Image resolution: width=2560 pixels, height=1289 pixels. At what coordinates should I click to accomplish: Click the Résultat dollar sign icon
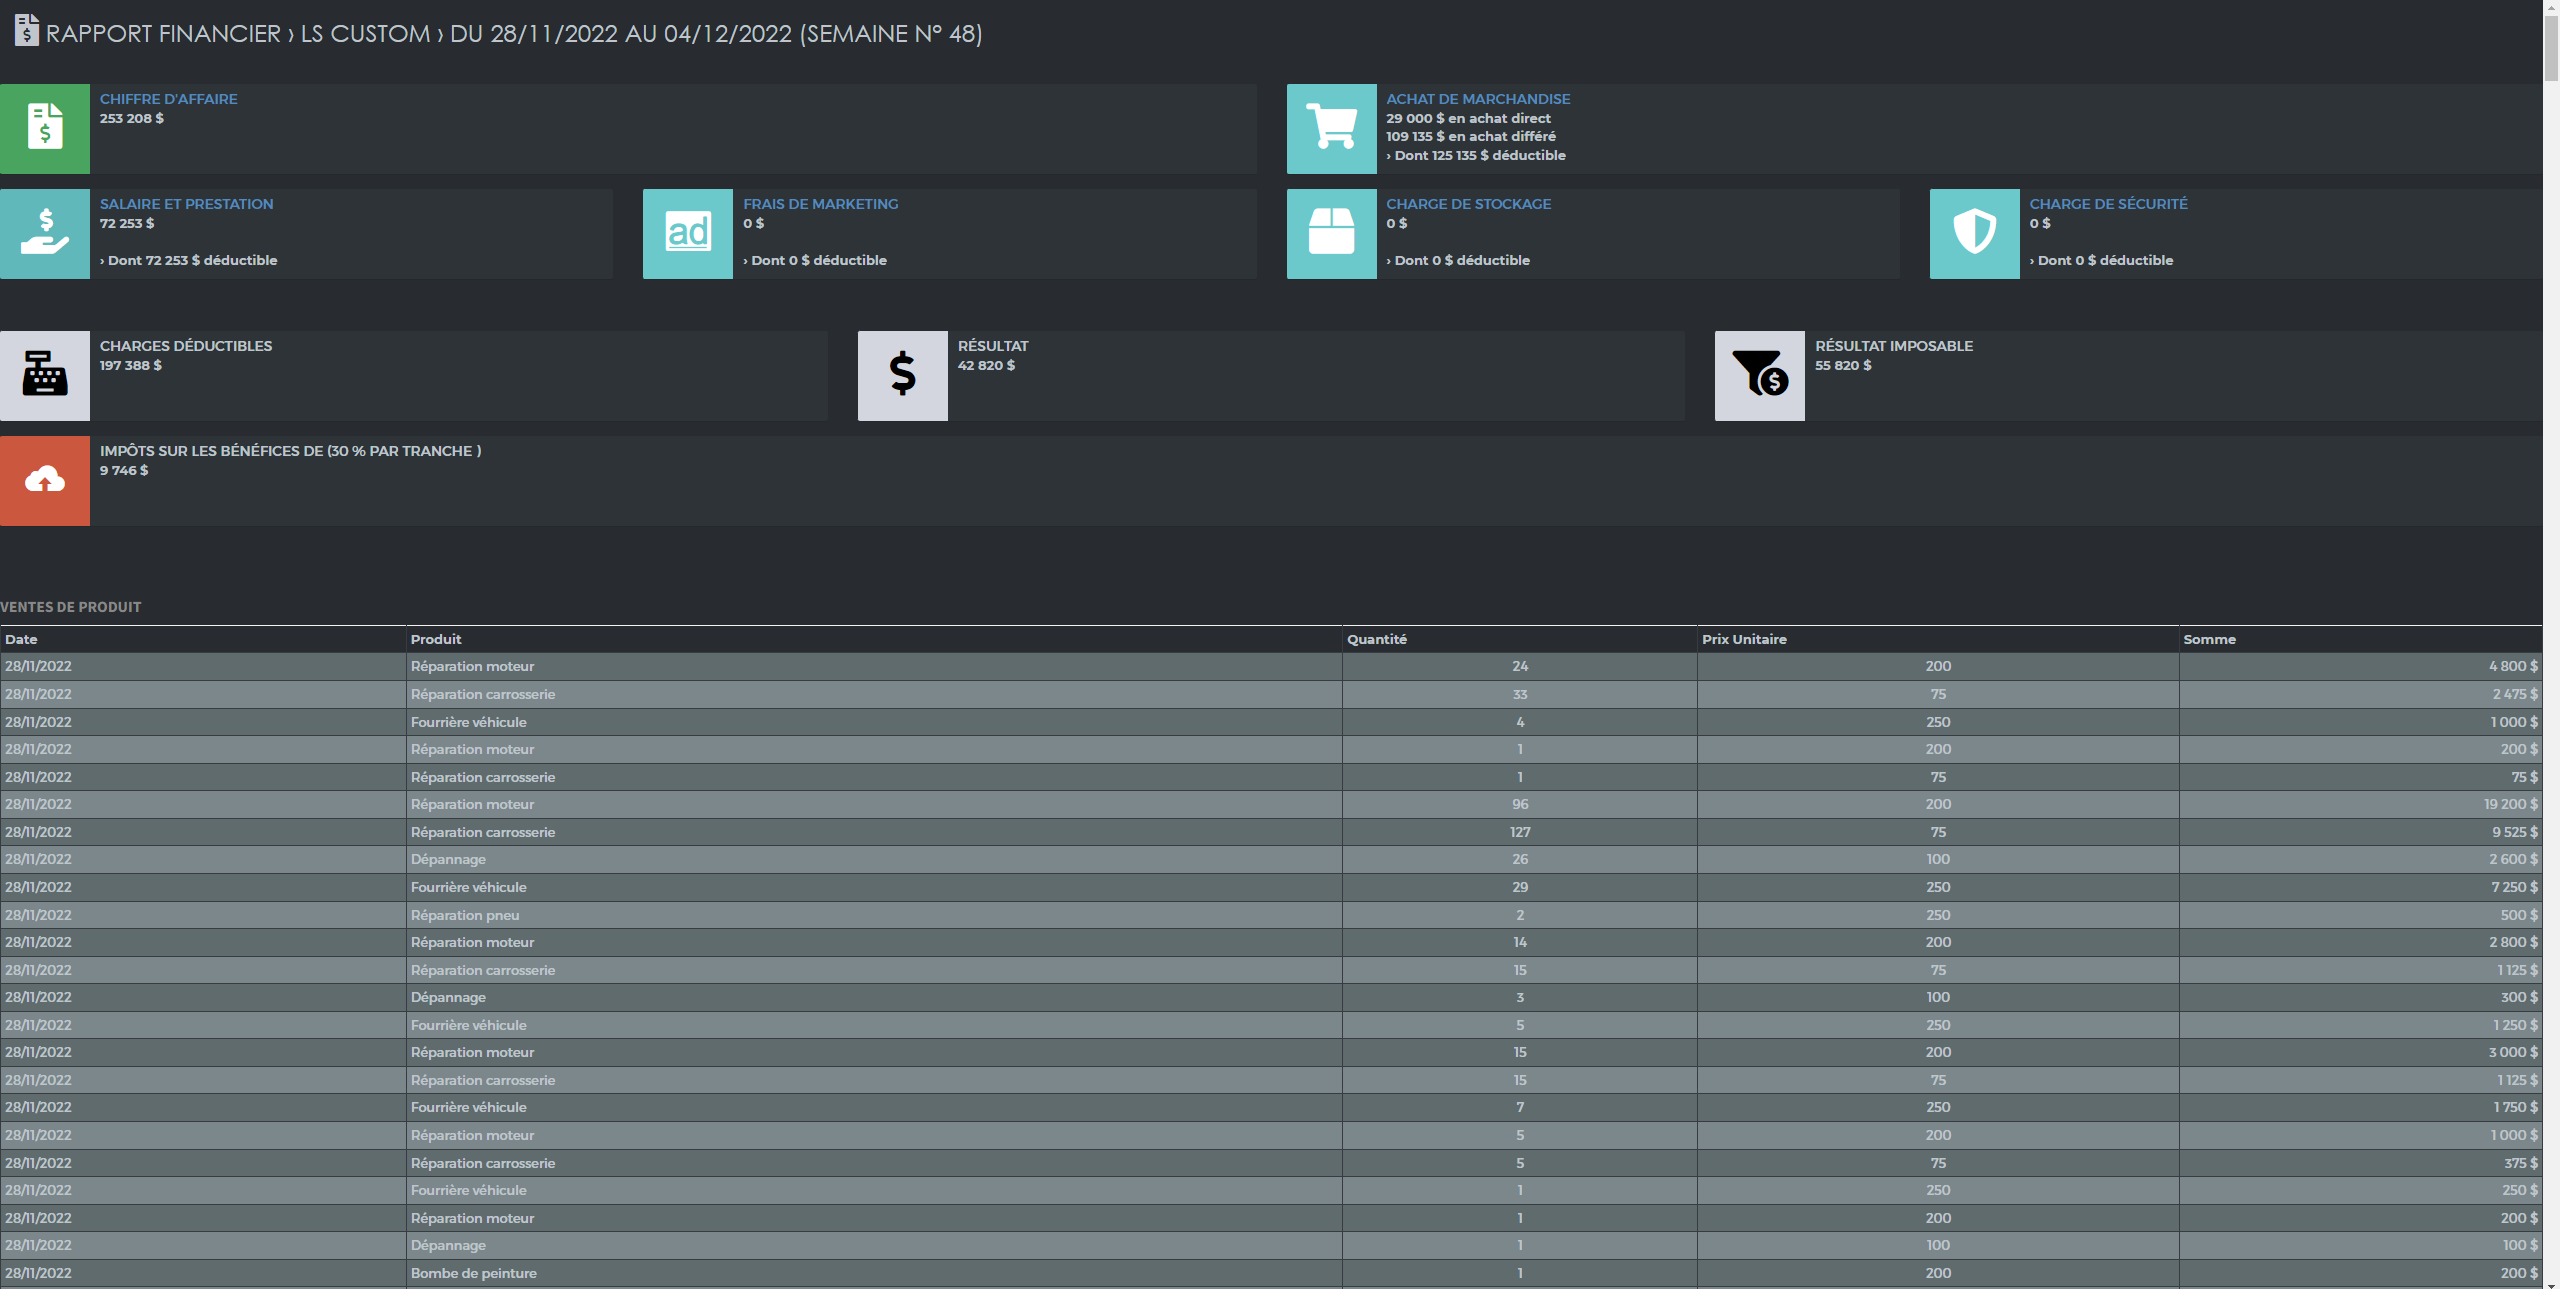(902, 376)
